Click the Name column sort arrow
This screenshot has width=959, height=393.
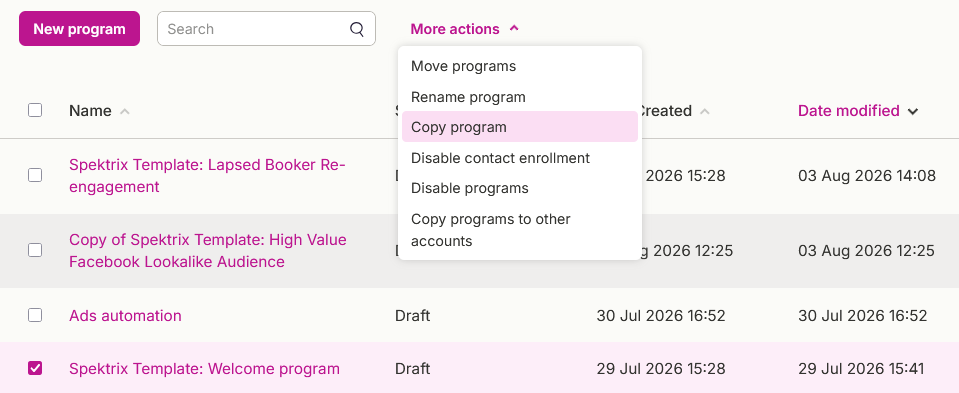125,111
